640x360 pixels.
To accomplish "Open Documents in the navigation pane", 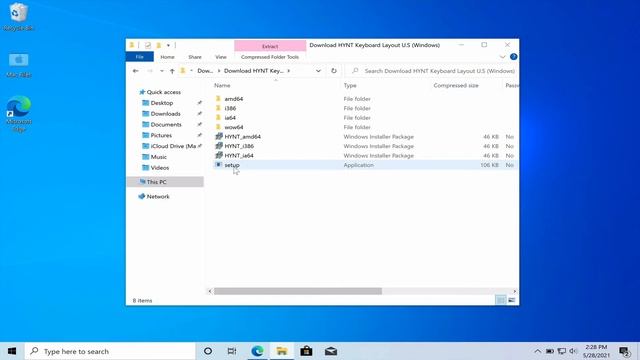I will 166,124.
